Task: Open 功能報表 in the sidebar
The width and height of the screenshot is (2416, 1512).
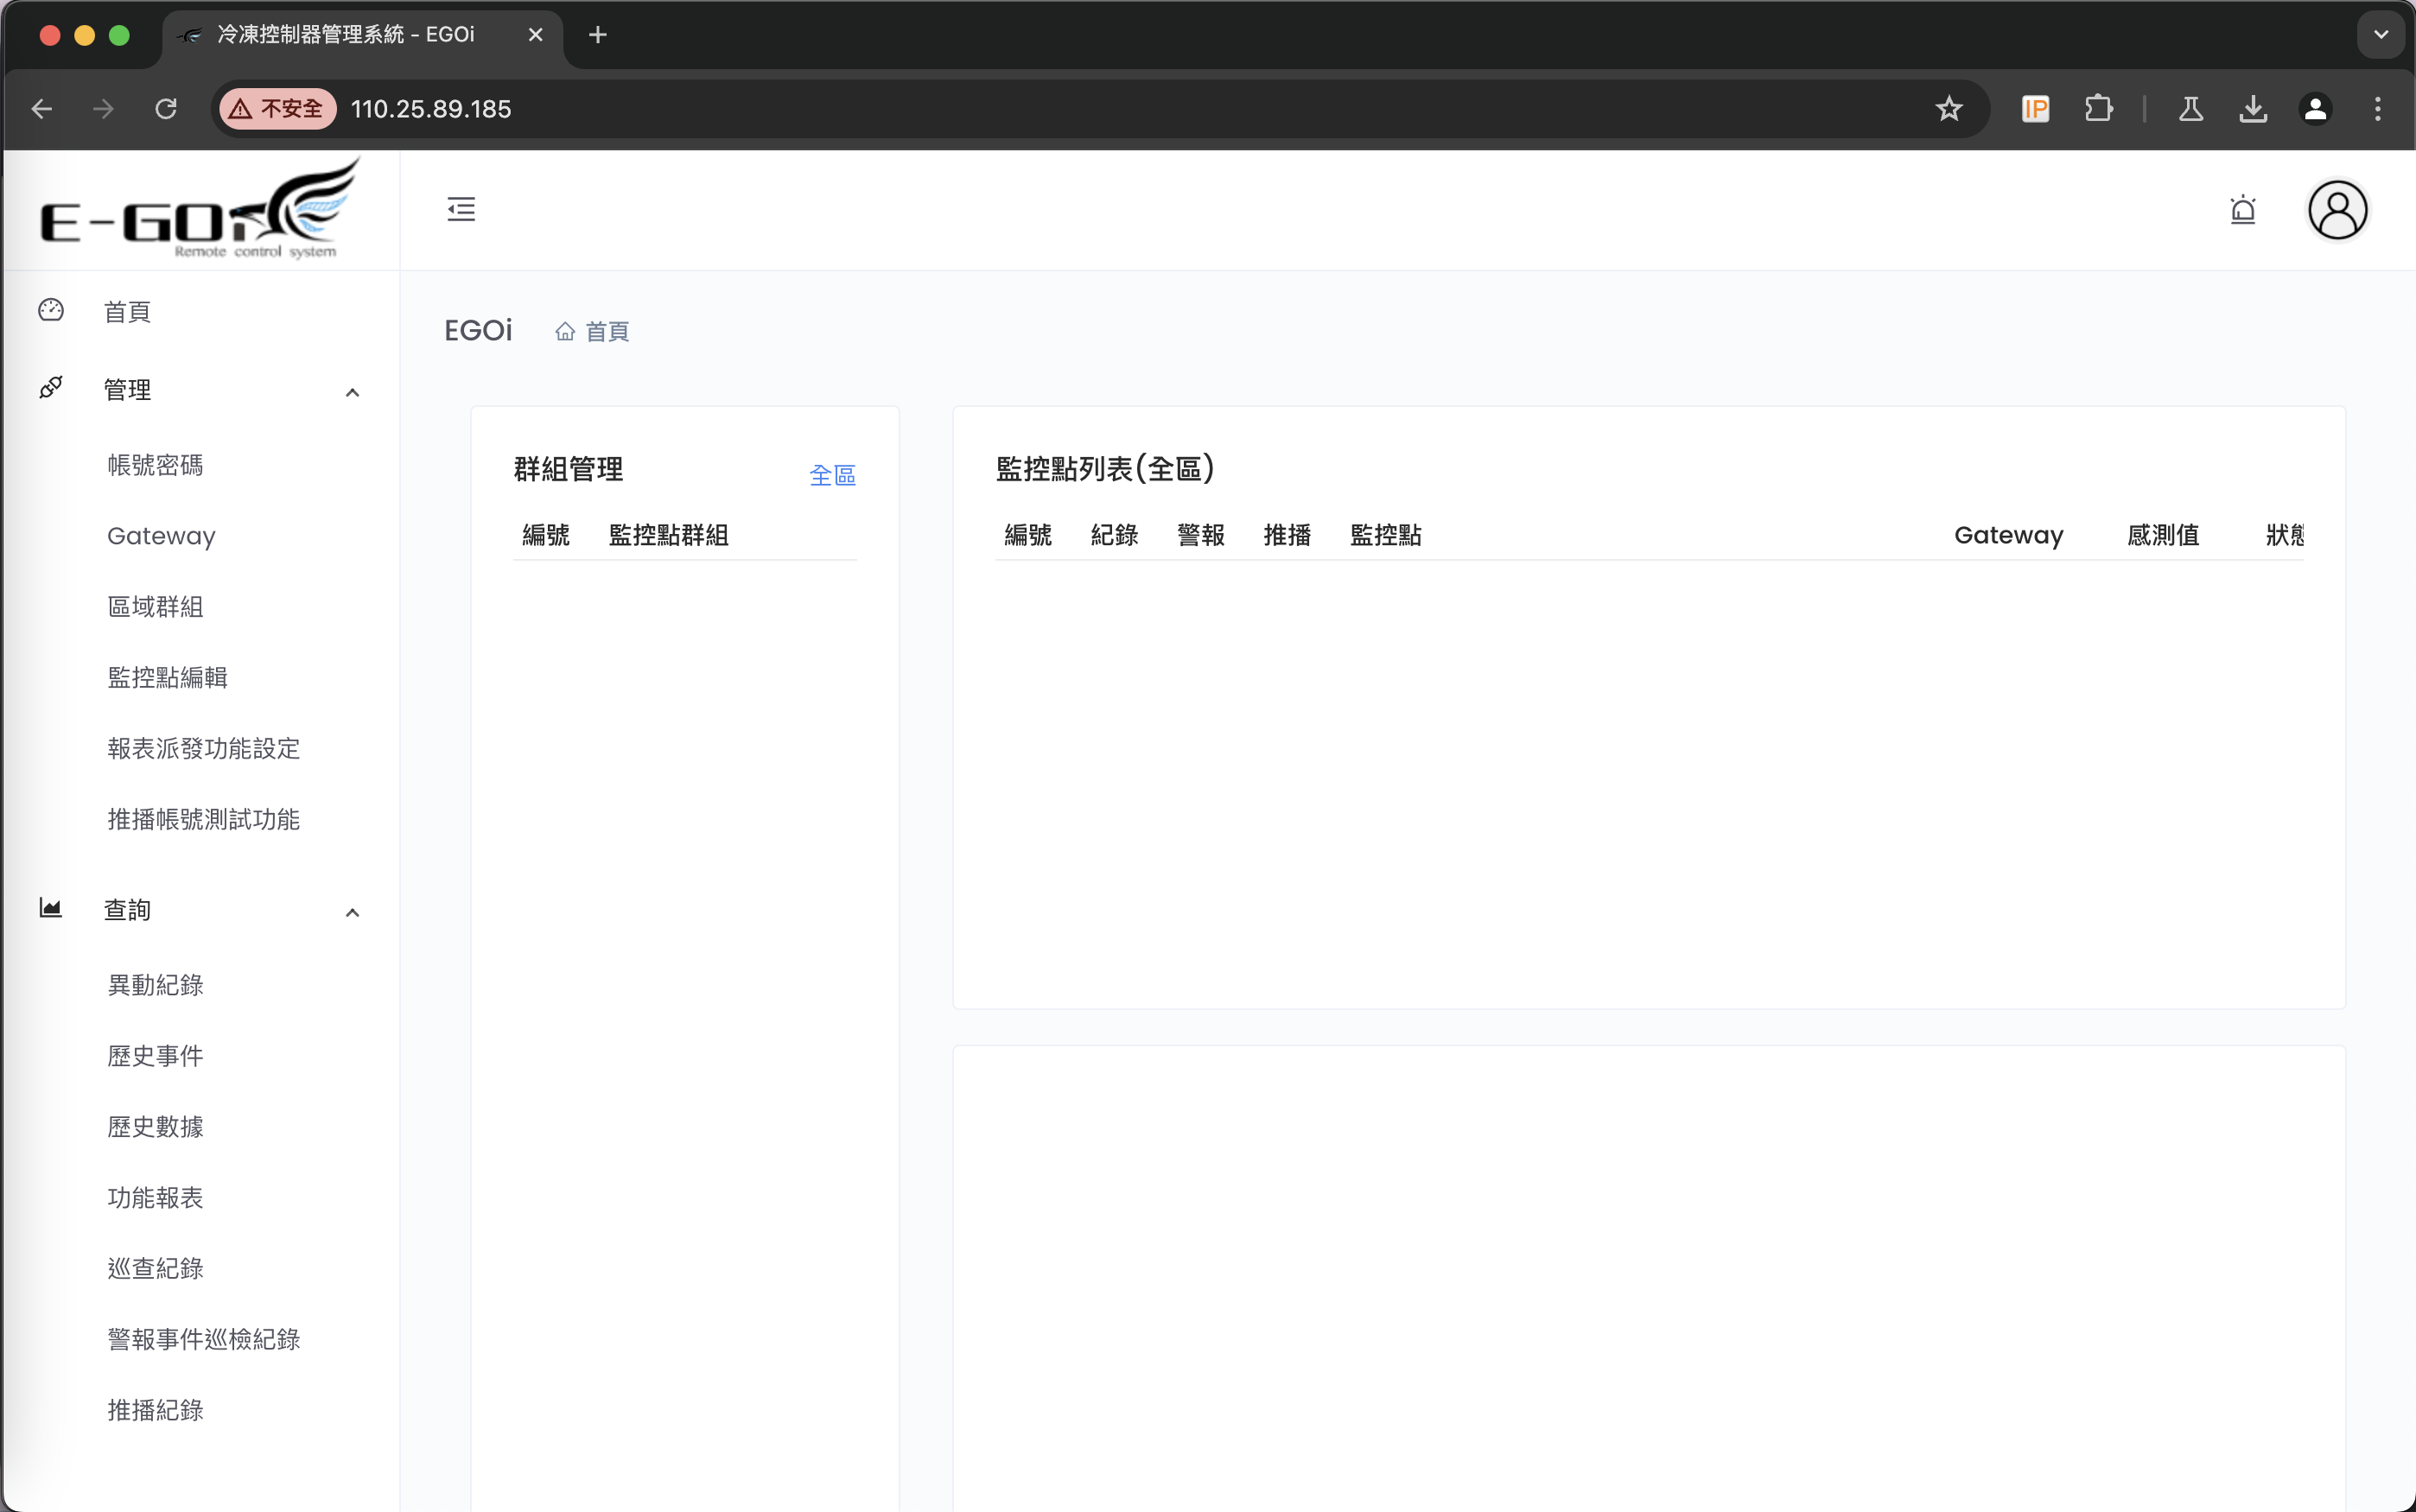Action: pyautogui.click(x=155, y=1198)
